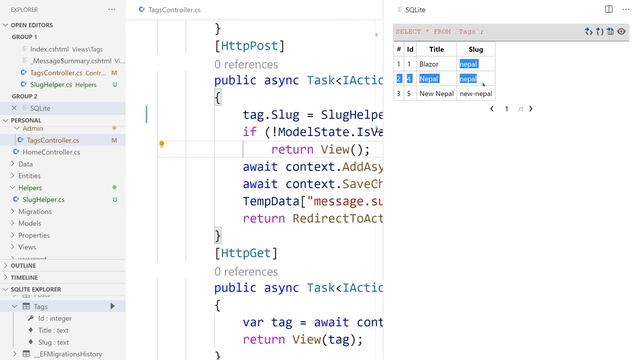
Task: Click the Title column header in results
Action: [436, 49]
